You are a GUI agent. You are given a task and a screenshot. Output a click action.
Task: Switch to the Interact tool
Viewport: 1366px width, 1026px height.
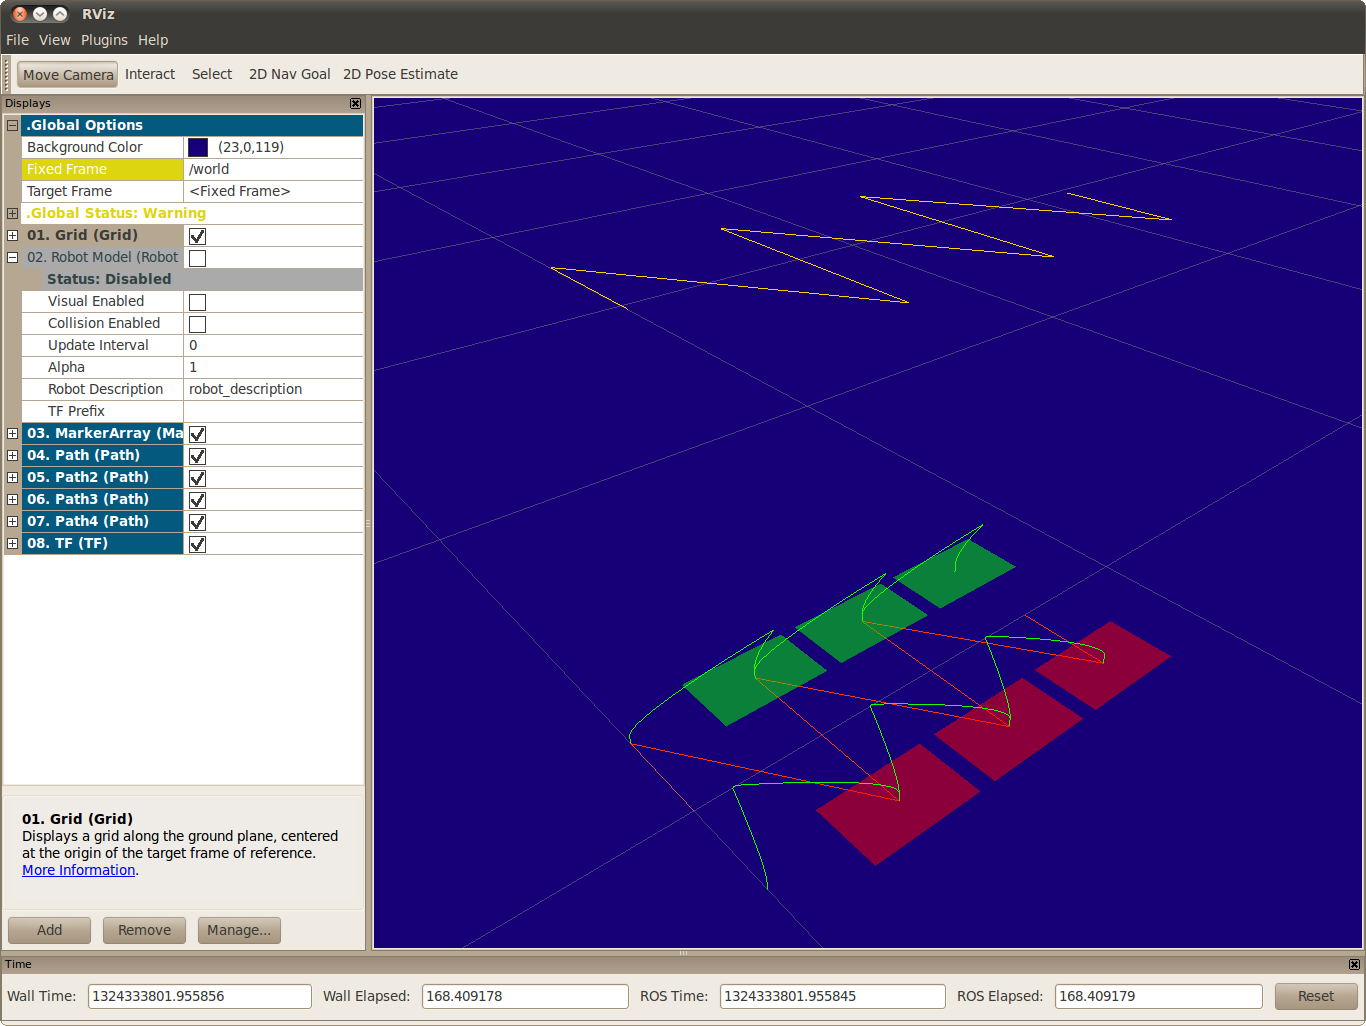[150, 73]
